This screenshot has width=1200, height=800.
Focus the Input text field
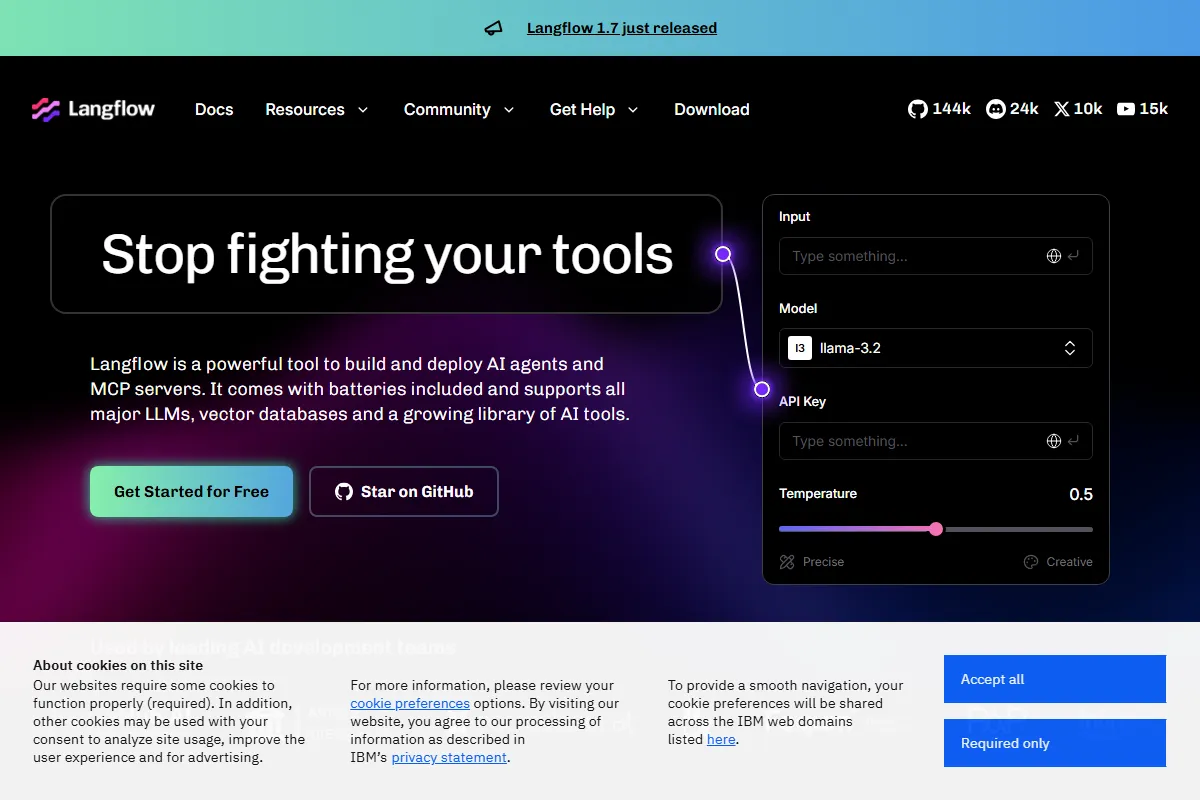[910, 256]
